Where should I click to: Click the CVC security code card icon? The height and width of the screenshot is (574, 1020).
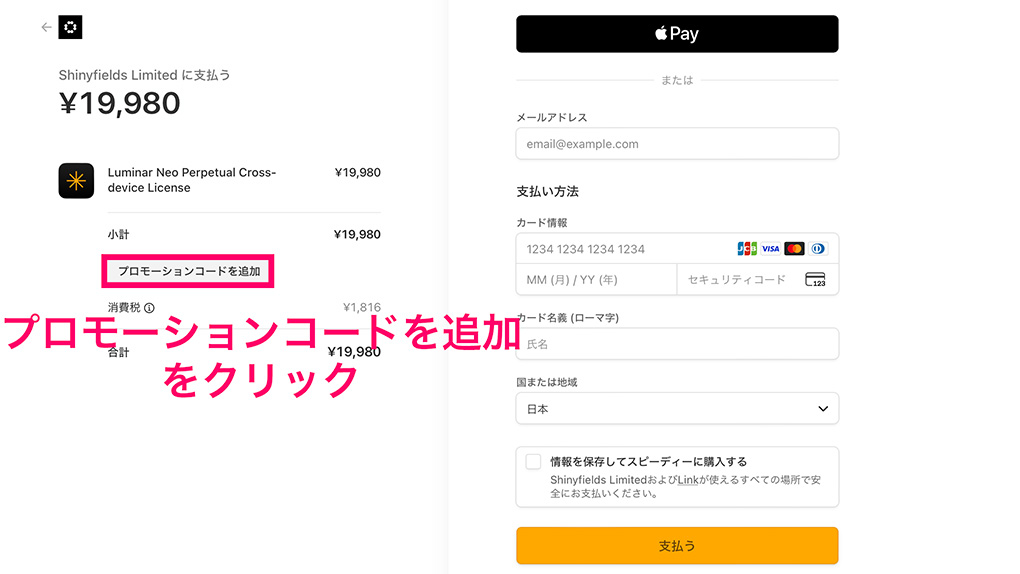(x=815, y=280)
